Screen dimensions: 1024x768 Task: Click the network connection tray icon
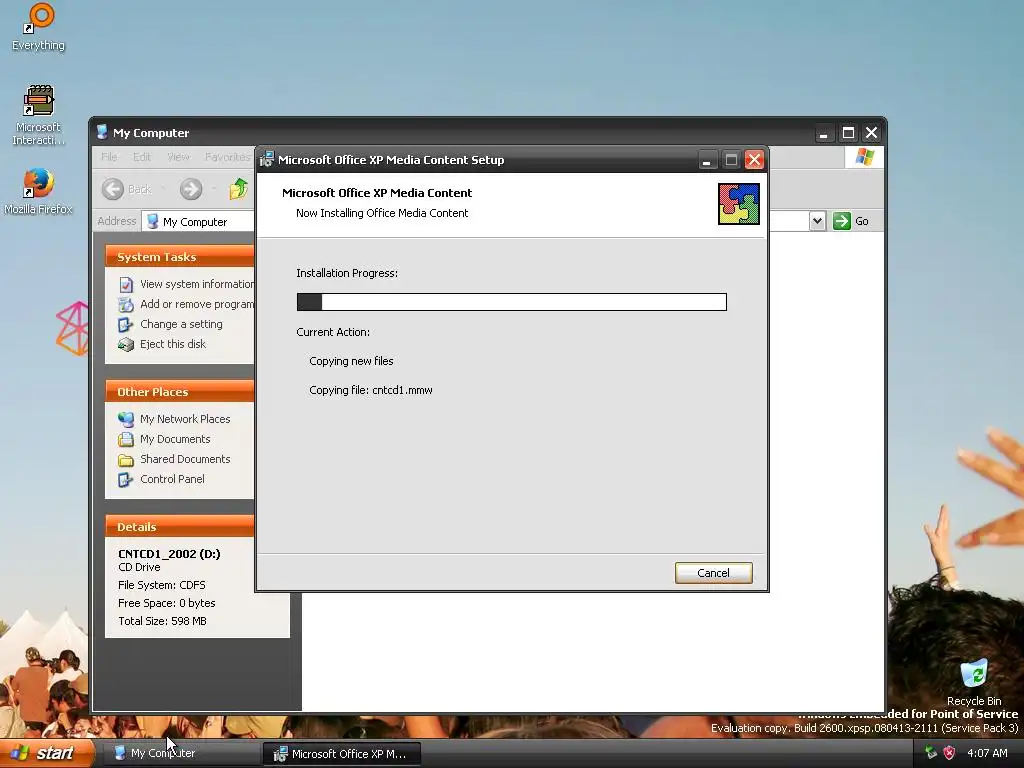click(931, 753)
